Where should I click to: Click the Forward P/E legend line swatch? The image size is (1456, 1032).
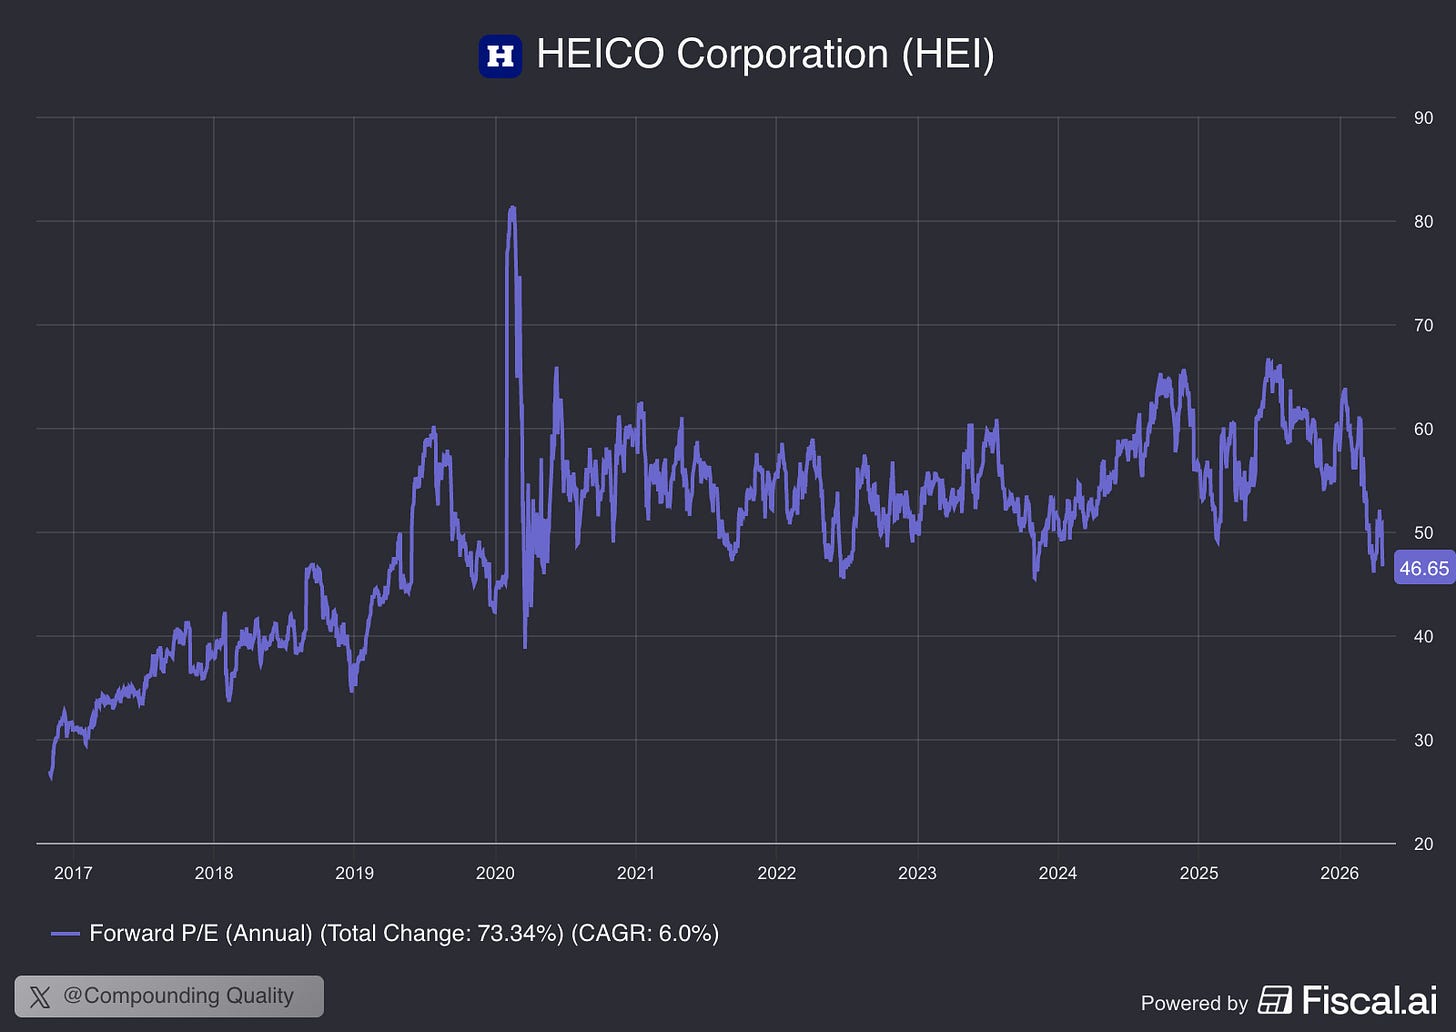coord(65,934)
